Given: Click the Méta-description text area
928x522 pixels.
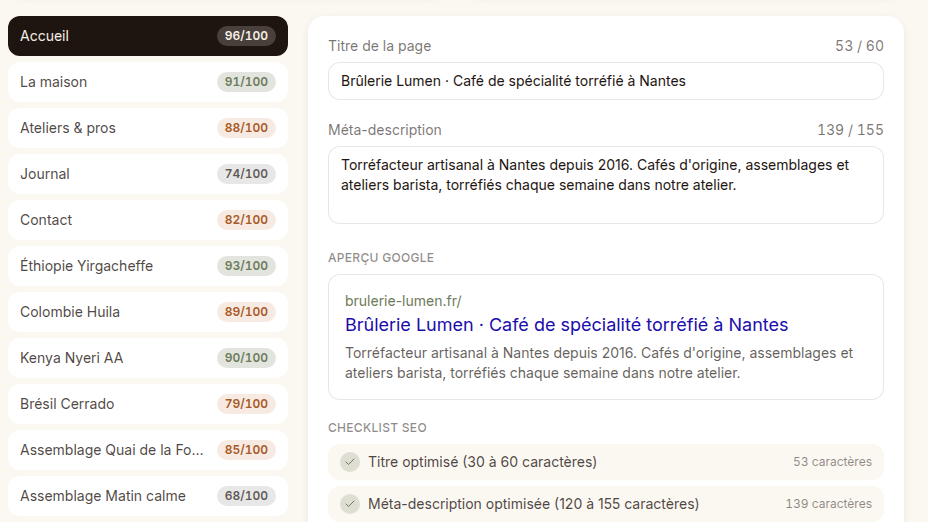Looking at the screenshot, I should pos(605,185).
